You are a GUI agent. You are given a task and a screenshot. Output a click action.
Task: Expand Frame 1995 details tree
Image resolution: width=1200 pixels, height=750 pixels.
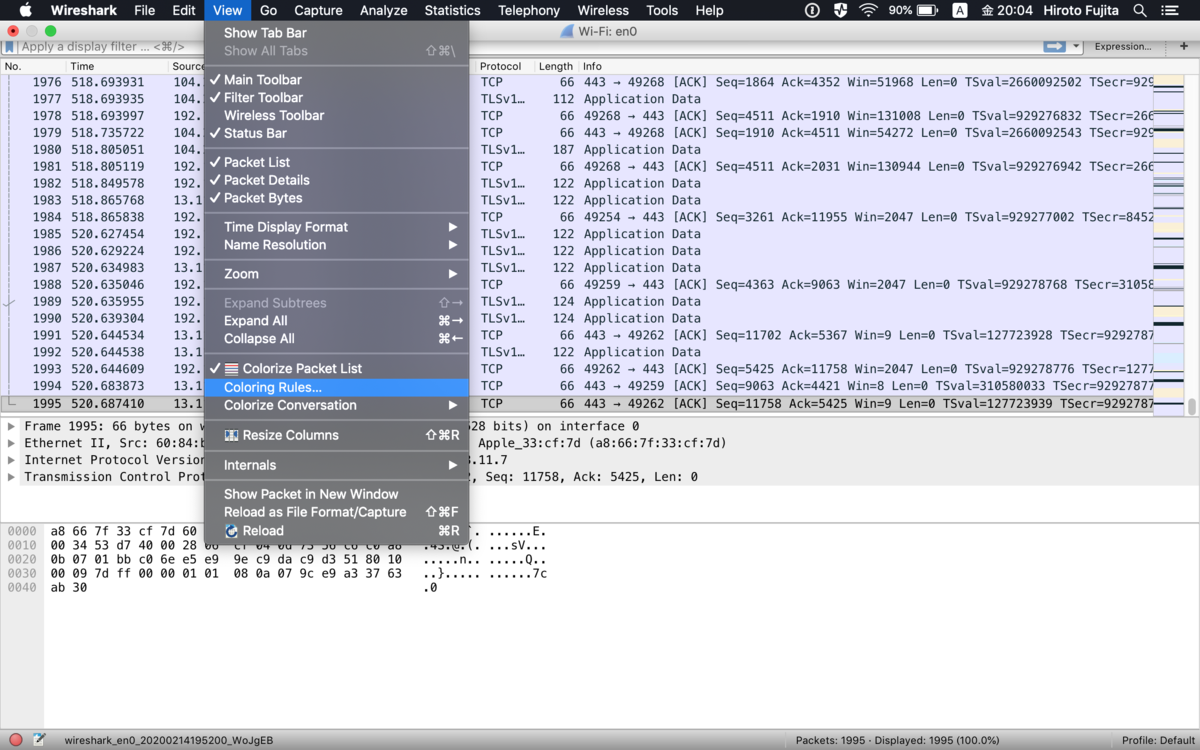coord(11,426)
